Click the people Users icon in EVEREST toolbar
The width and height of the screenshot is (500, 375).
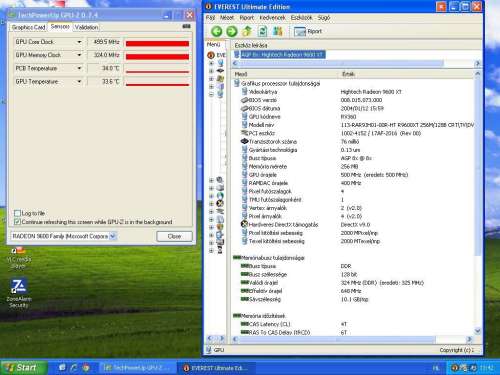click(278, 31)
